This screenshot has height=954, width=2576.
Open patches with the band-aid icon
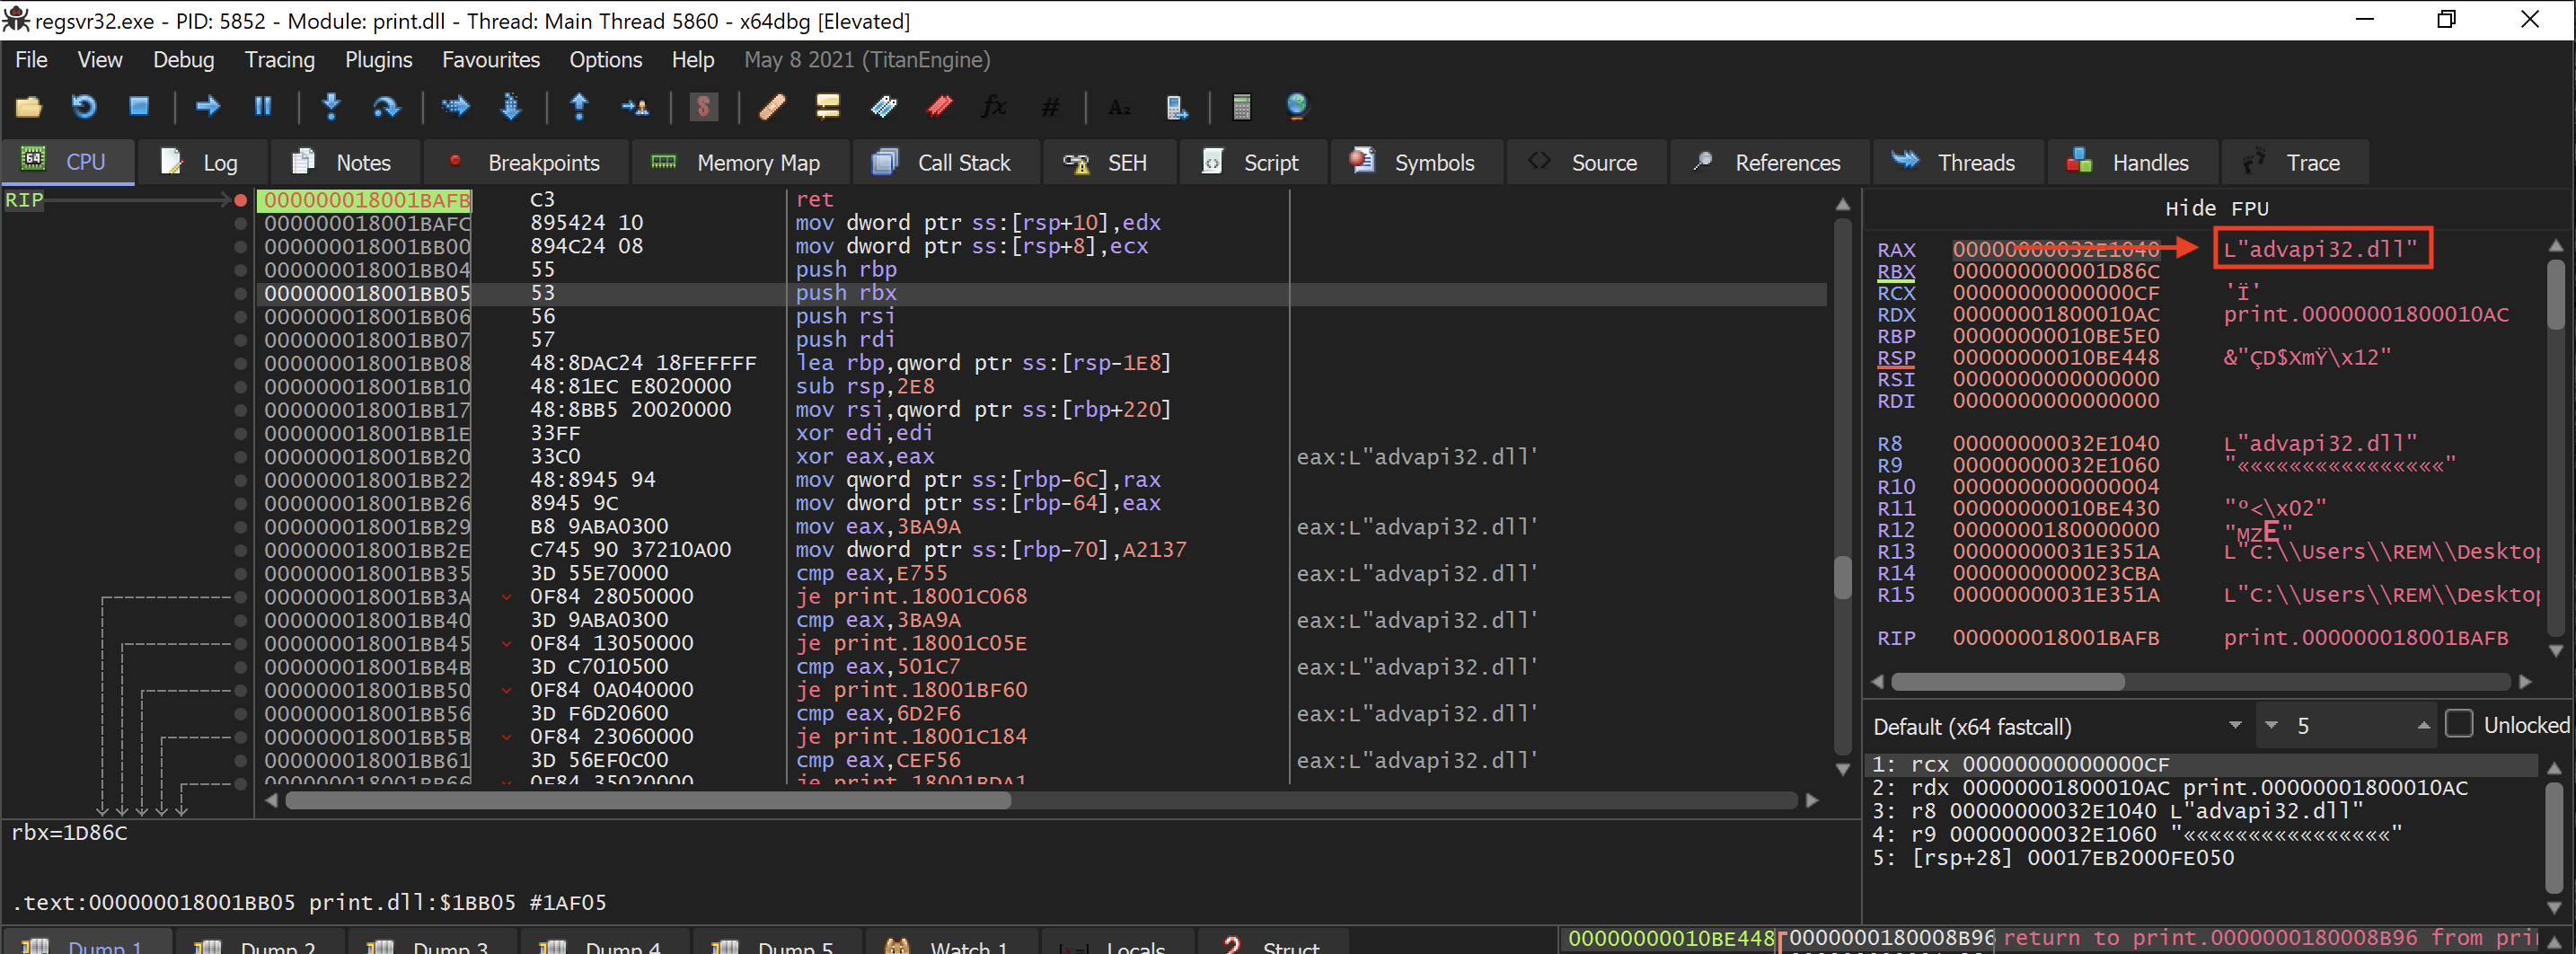(x=772, y=106)
